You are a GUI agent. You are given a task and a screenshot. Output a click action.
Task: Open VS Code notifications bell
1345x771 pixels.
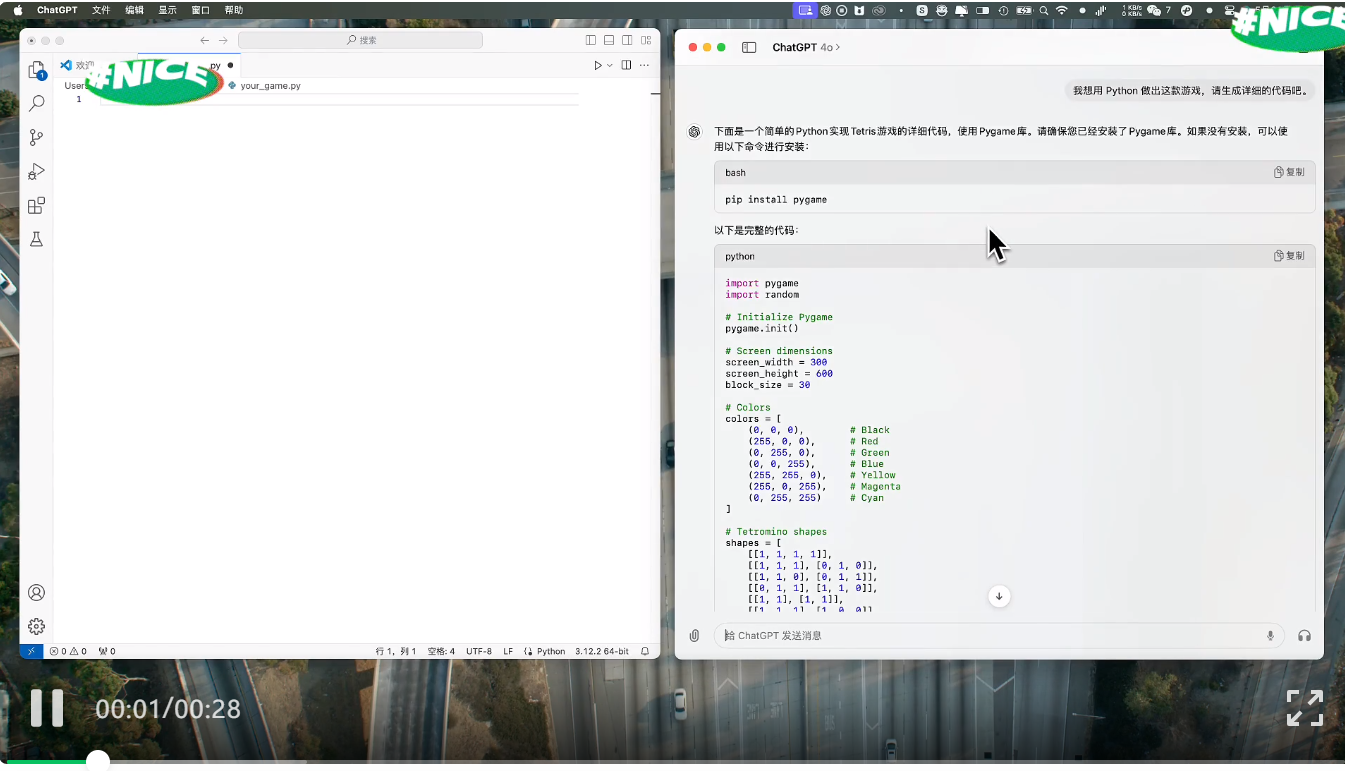click(x=645, y=651)
